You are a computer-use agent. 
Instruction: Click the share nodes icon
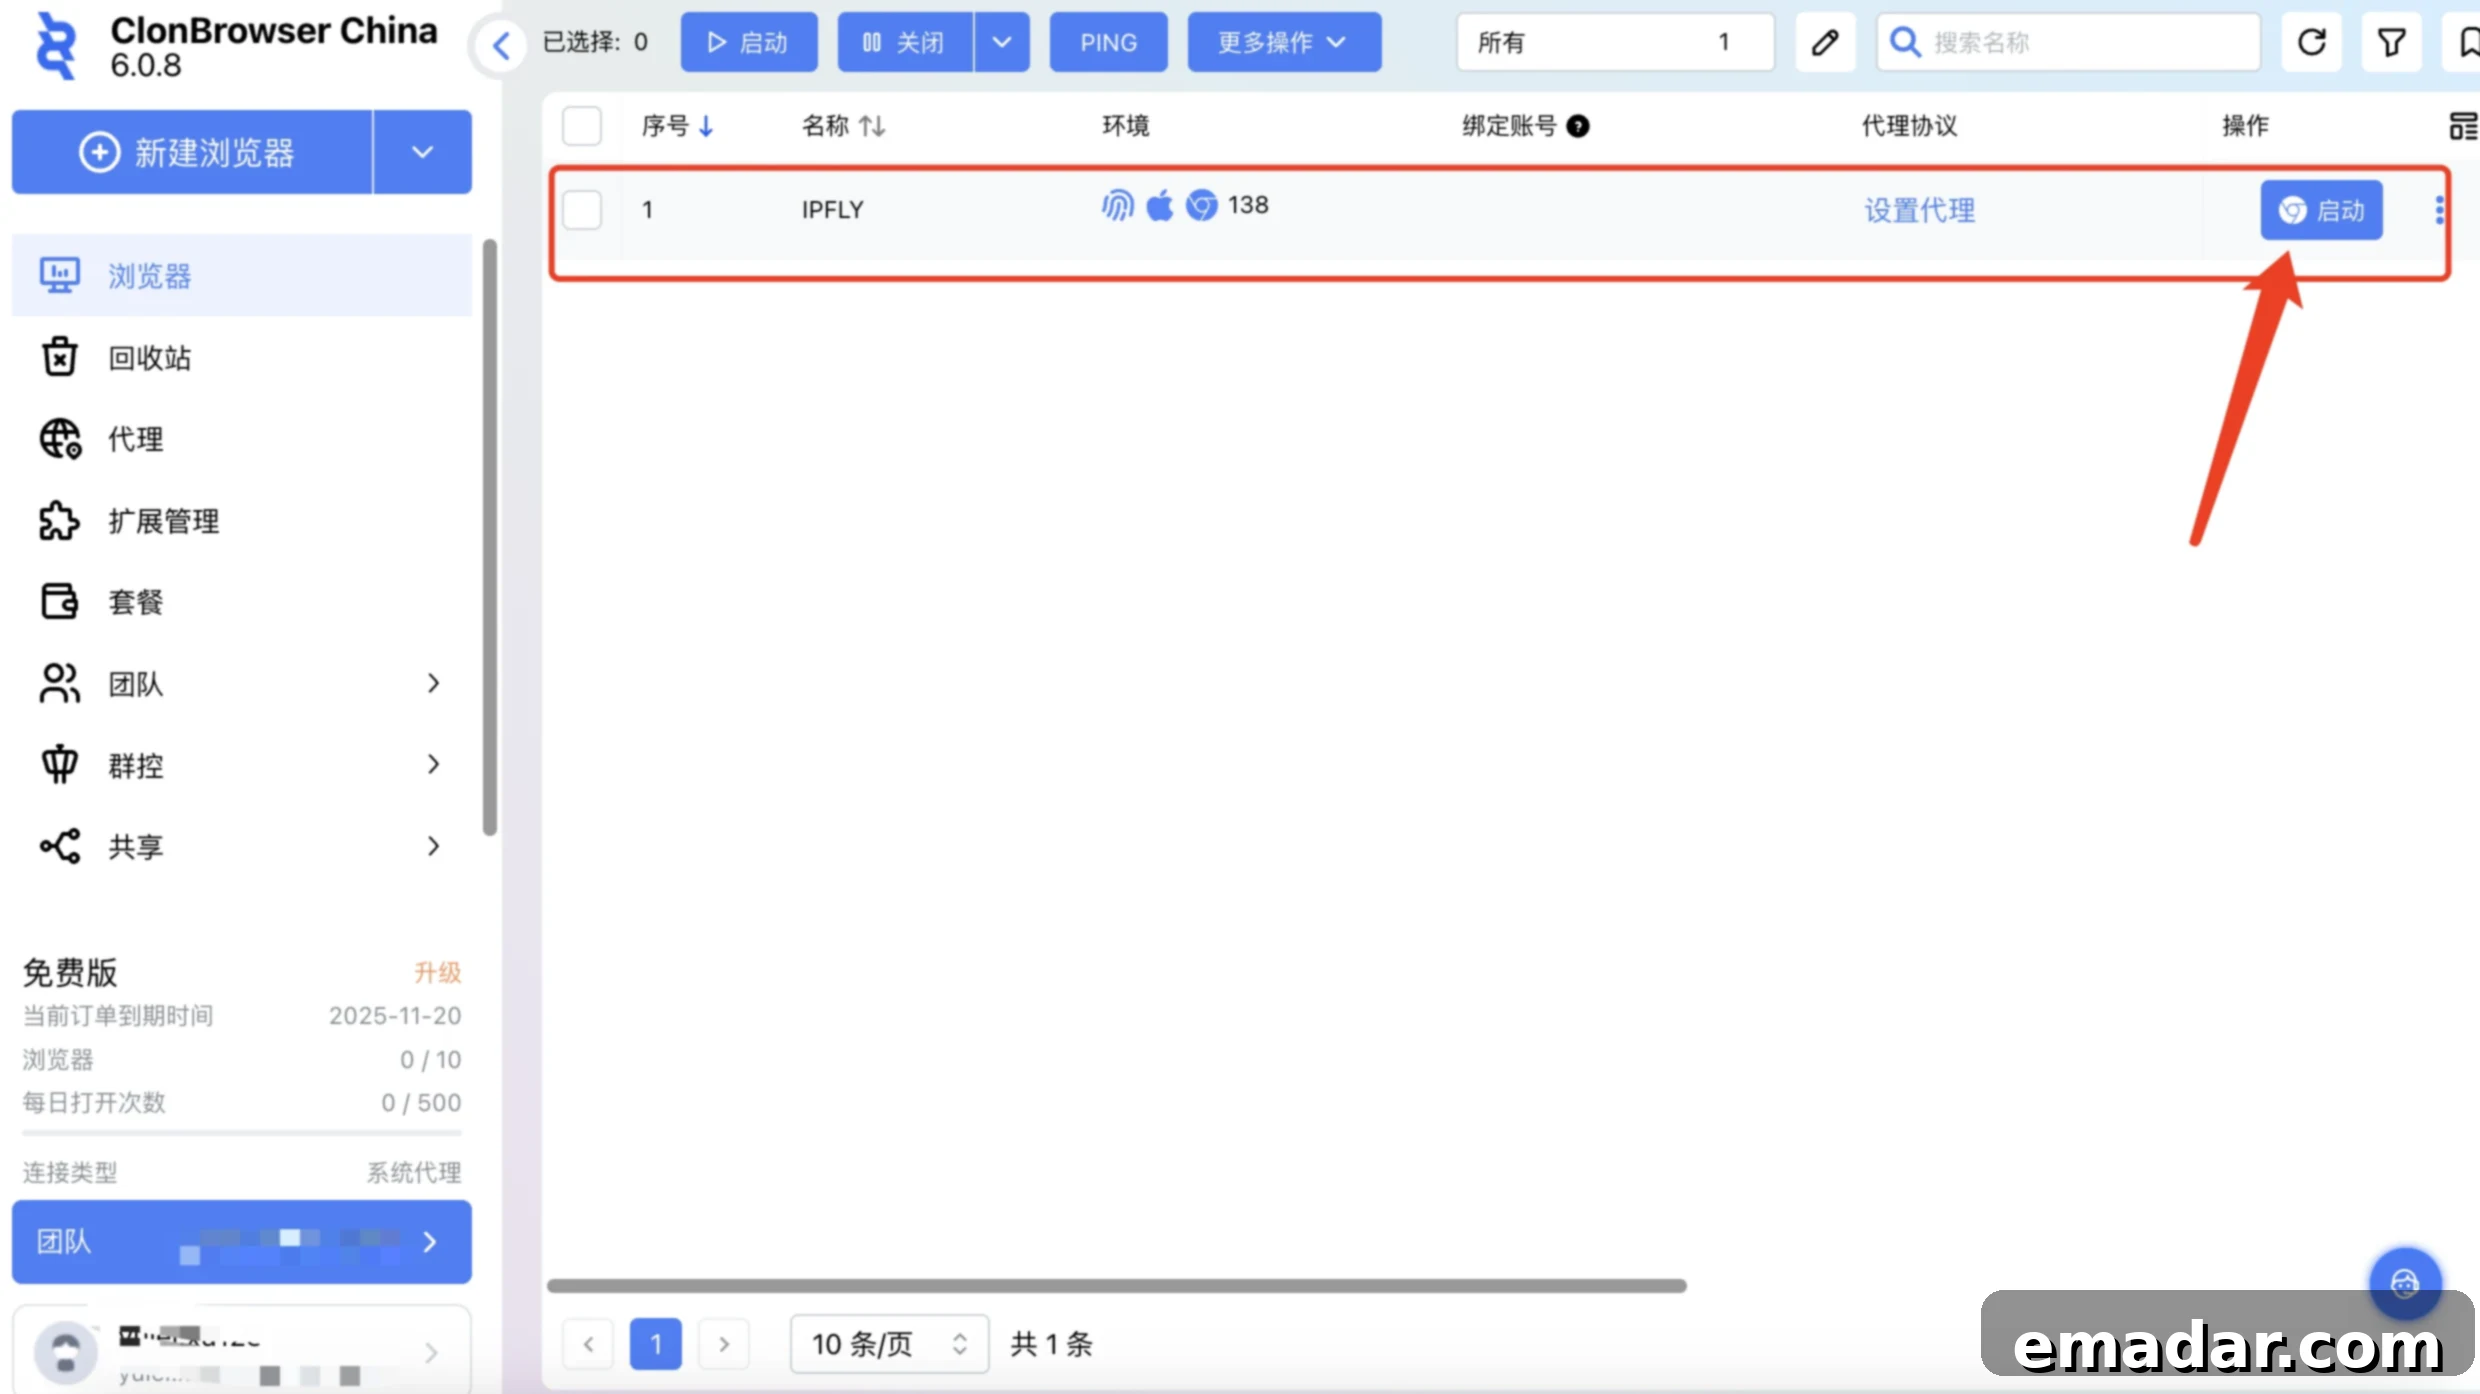click(x=60, y=846)
